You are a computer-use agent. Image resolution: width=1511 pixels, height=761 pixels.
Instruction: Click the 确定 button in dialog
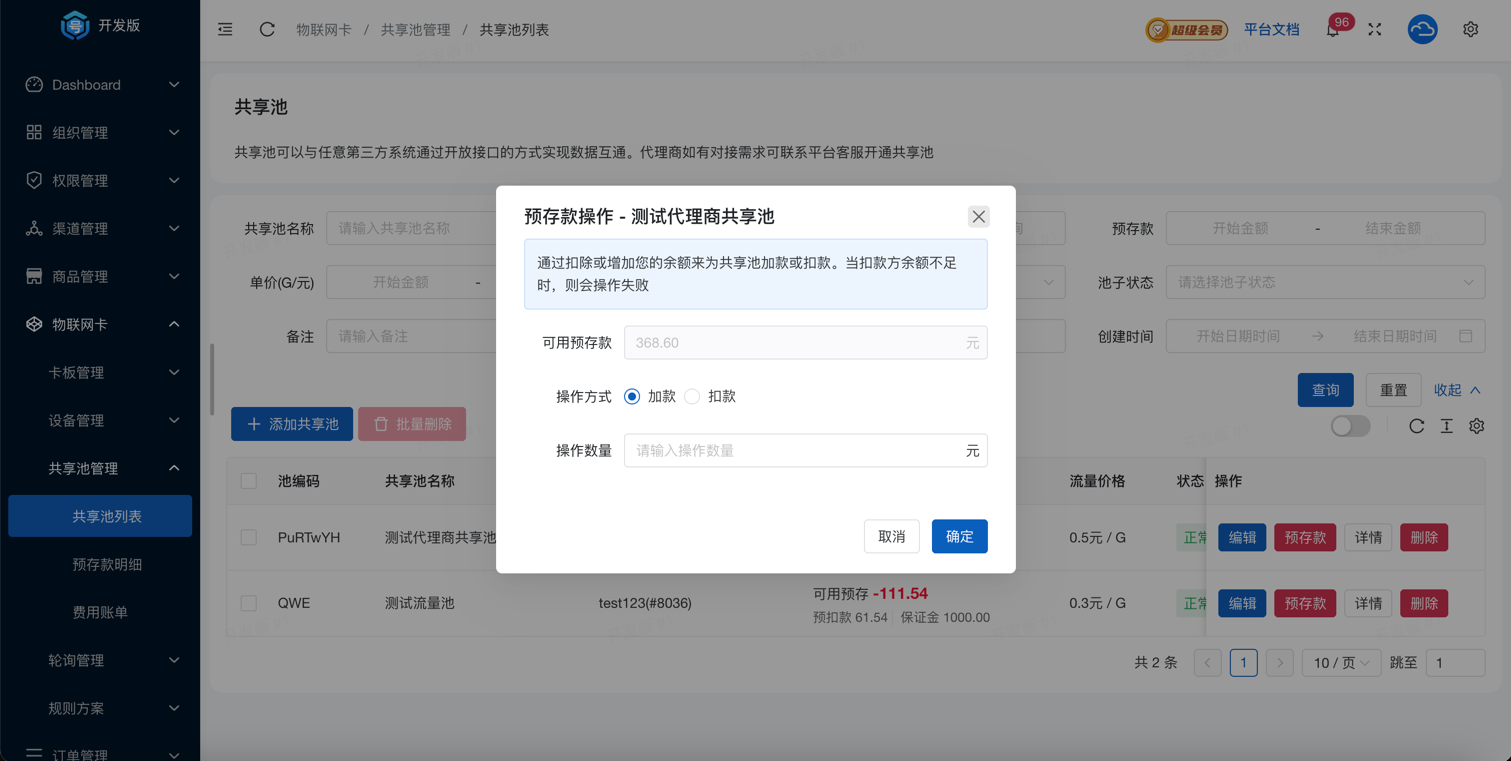959,537
